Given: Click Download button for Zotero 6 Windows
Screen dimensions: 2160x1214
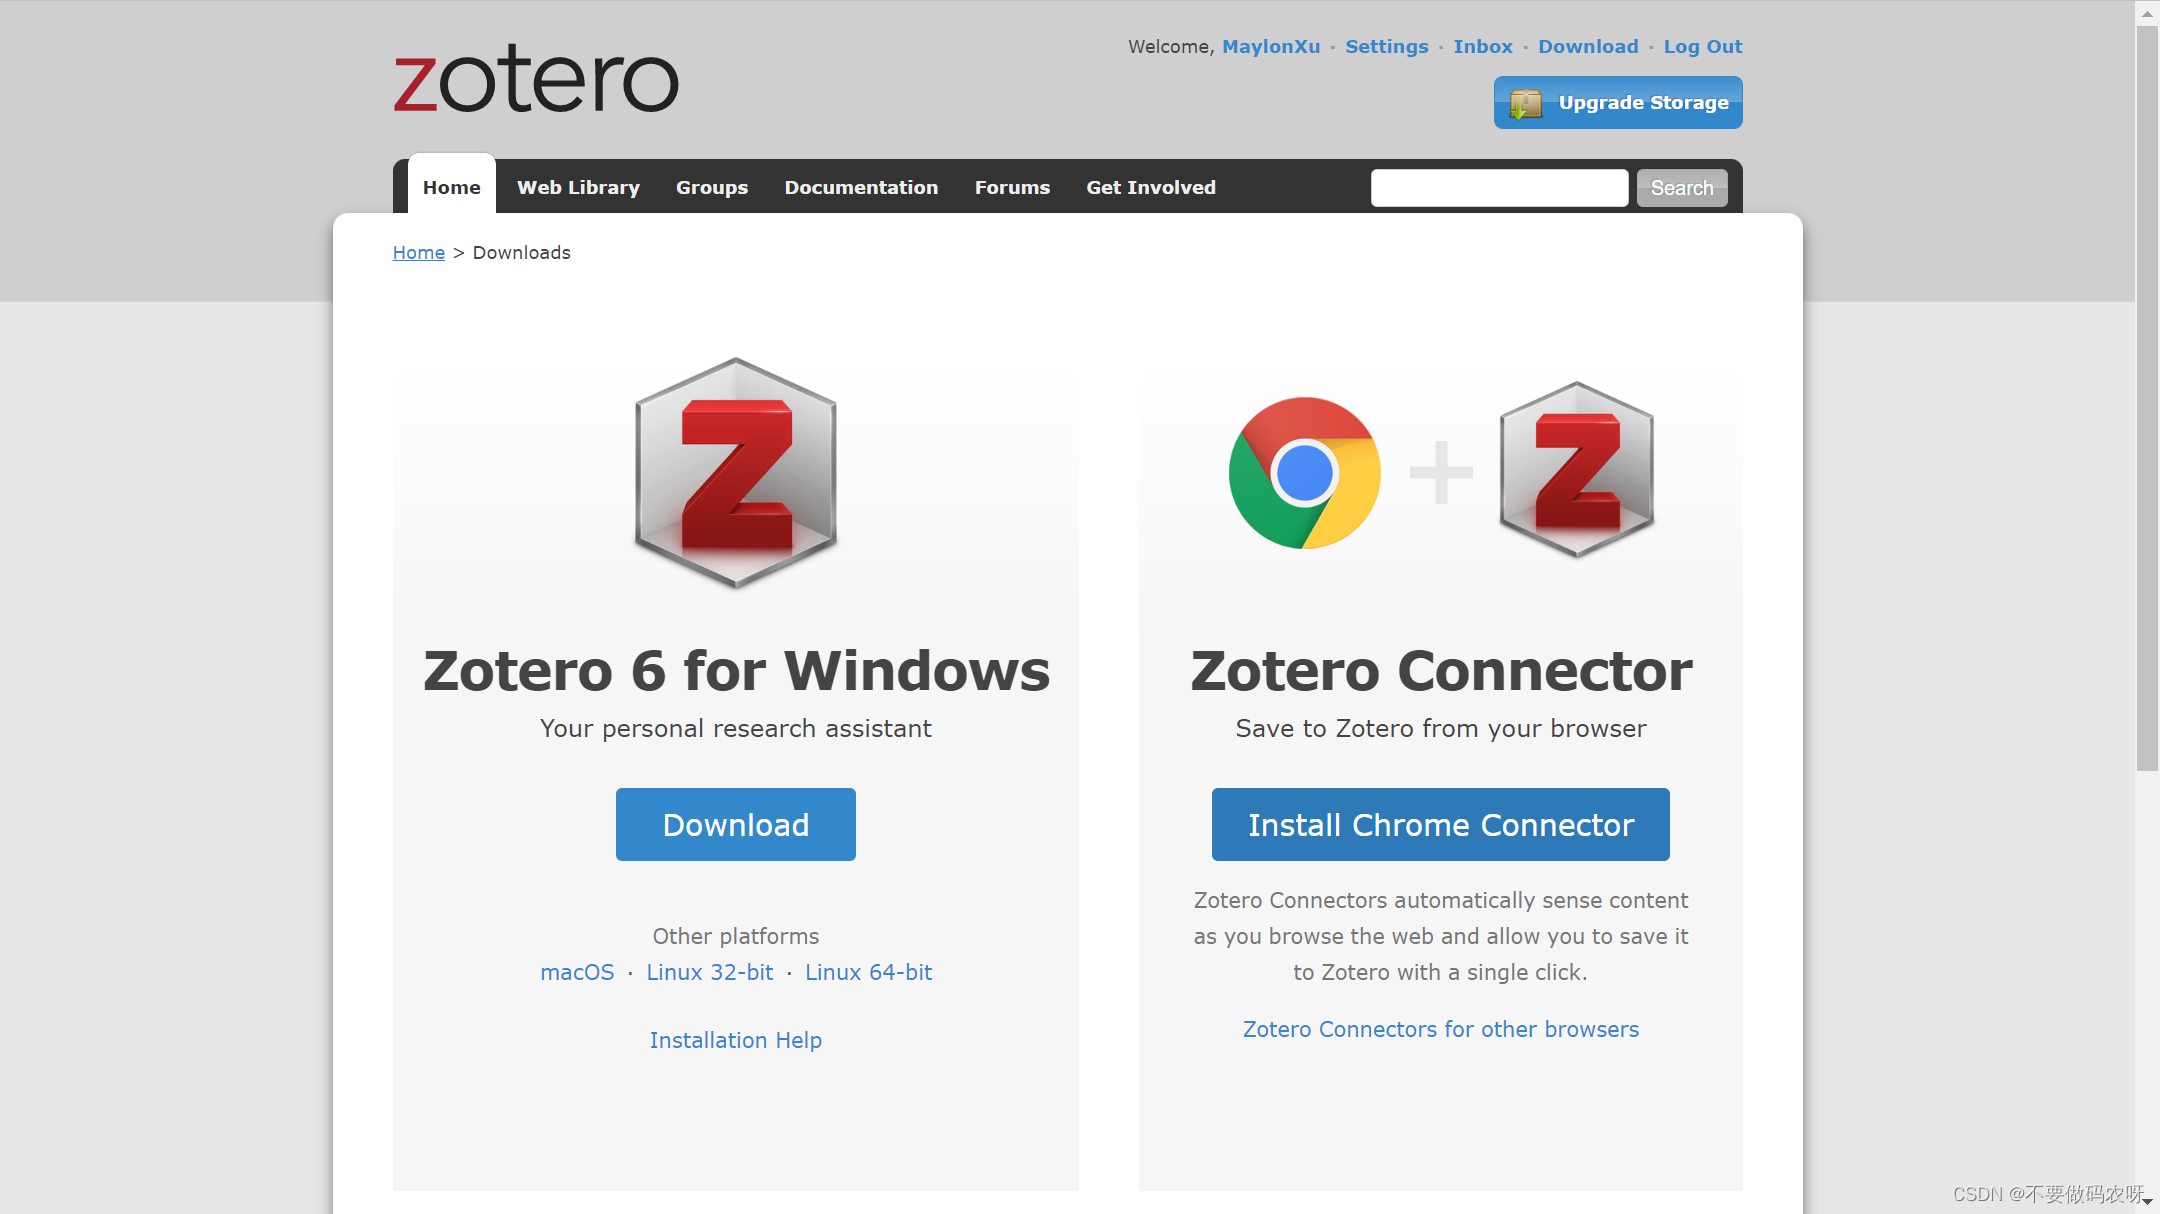Looking at the screenshot, I should tap(736, 824).
